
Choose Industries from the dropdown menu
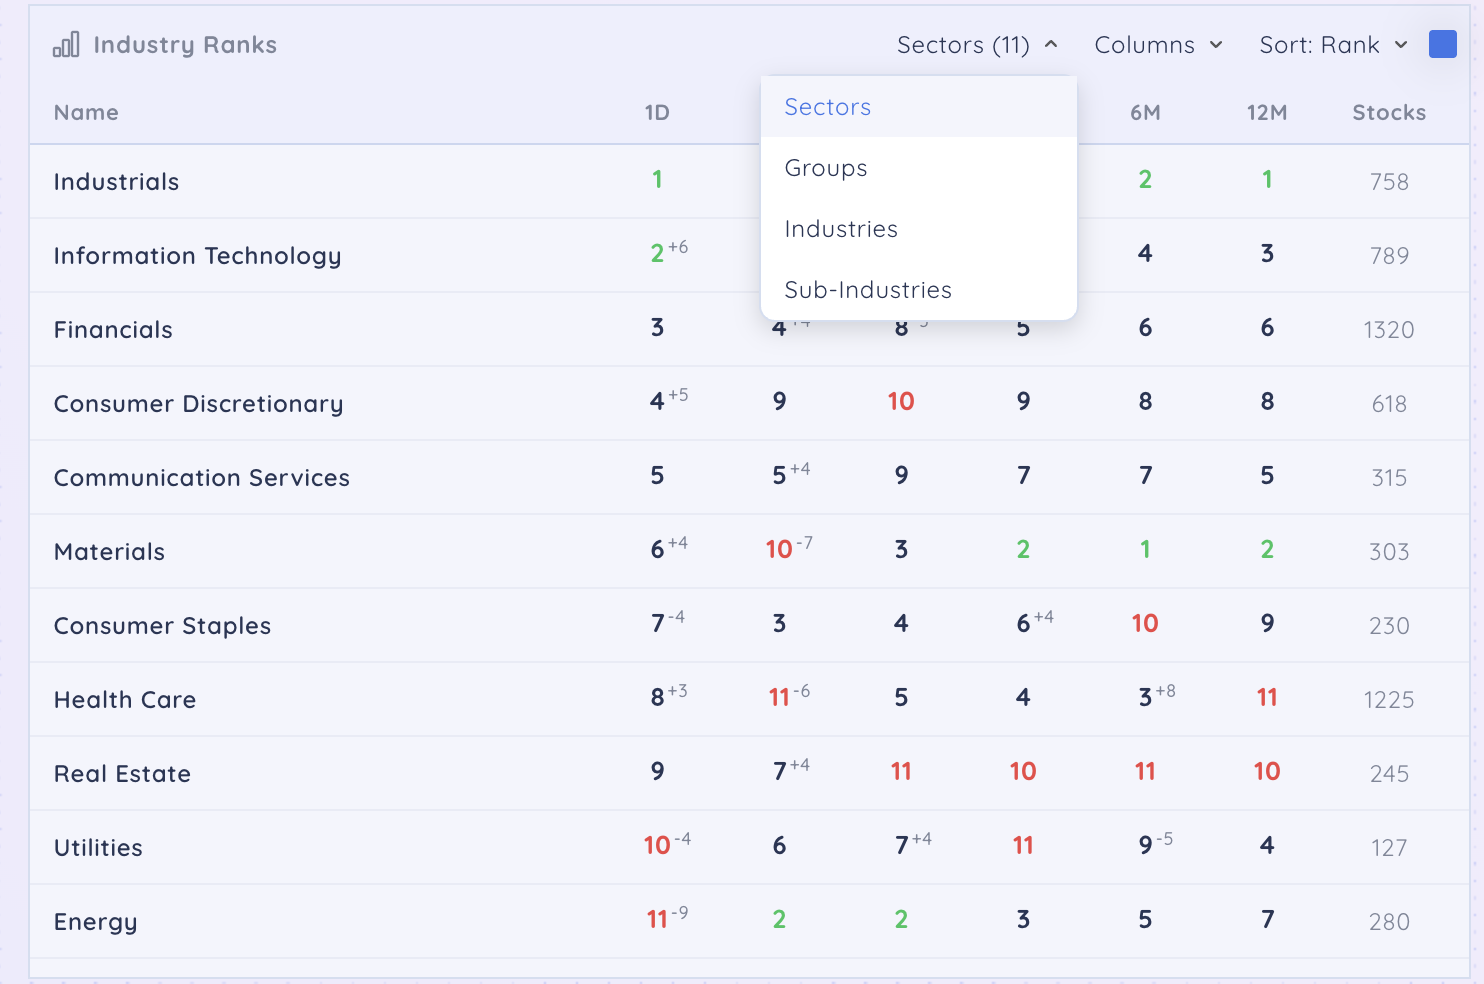click(840, 229)
